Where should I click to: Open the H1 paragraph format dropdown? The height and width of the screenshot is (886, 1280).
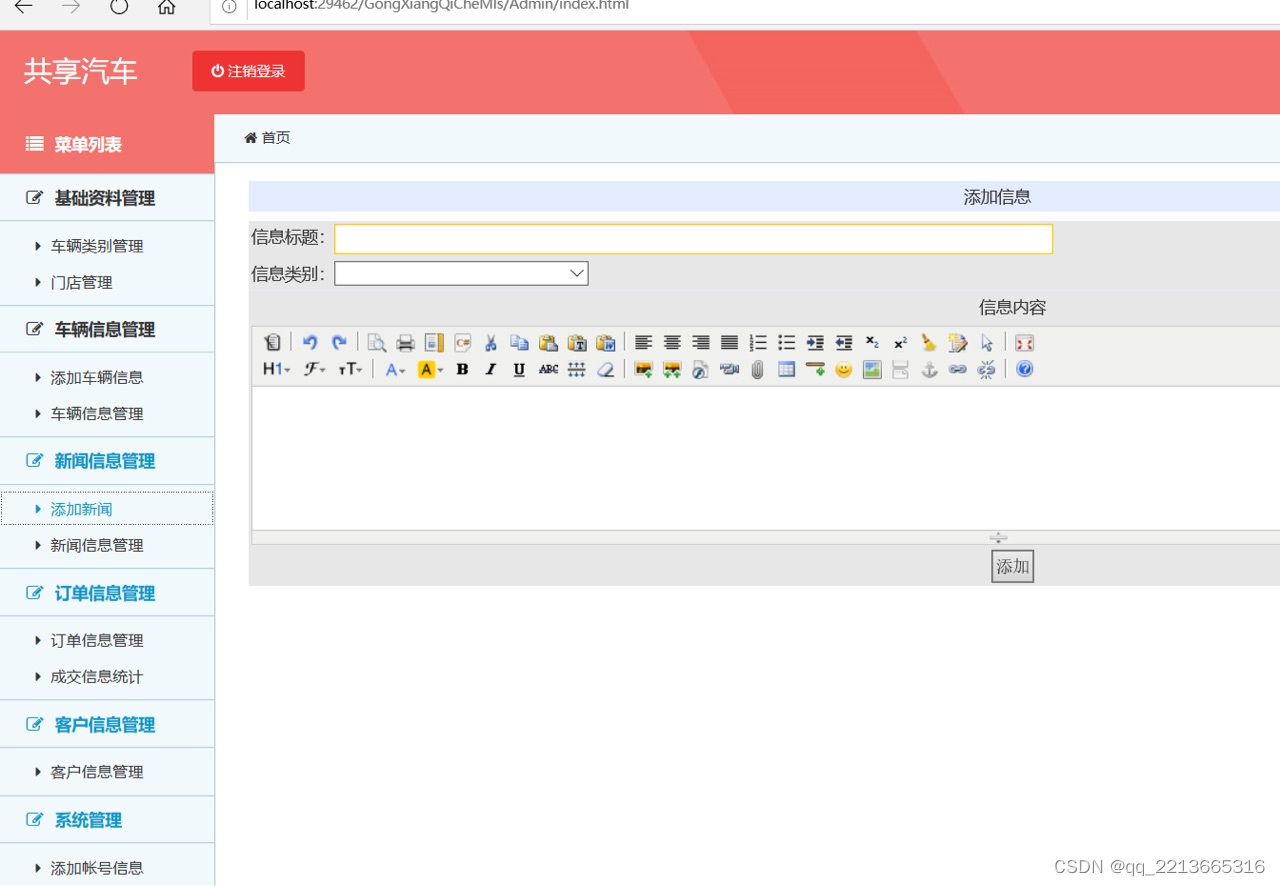(x=277, y=369)
